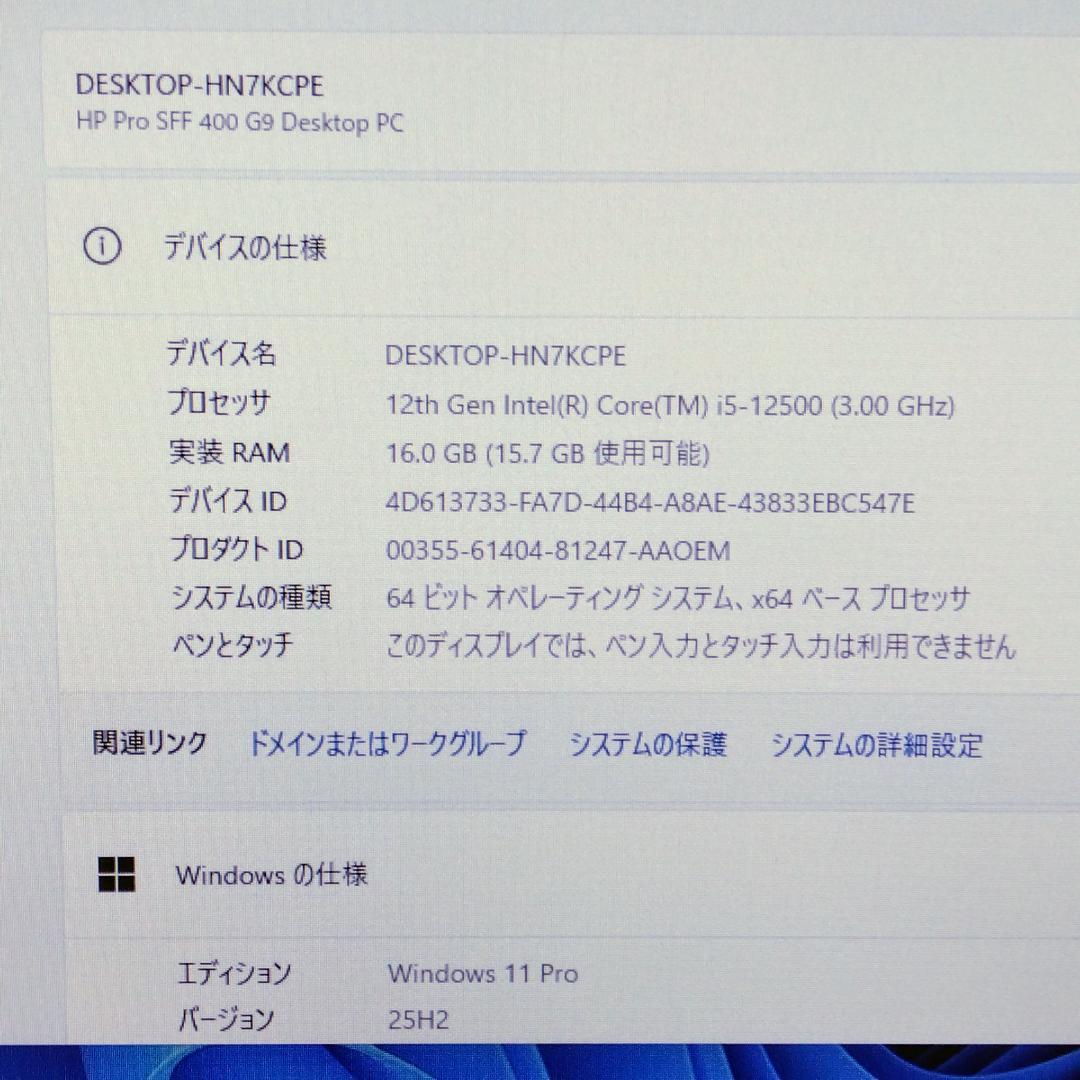Click the info icon beside デバイスの仕様
This screenshot has width=1080, height=1080.
point(102,246)
